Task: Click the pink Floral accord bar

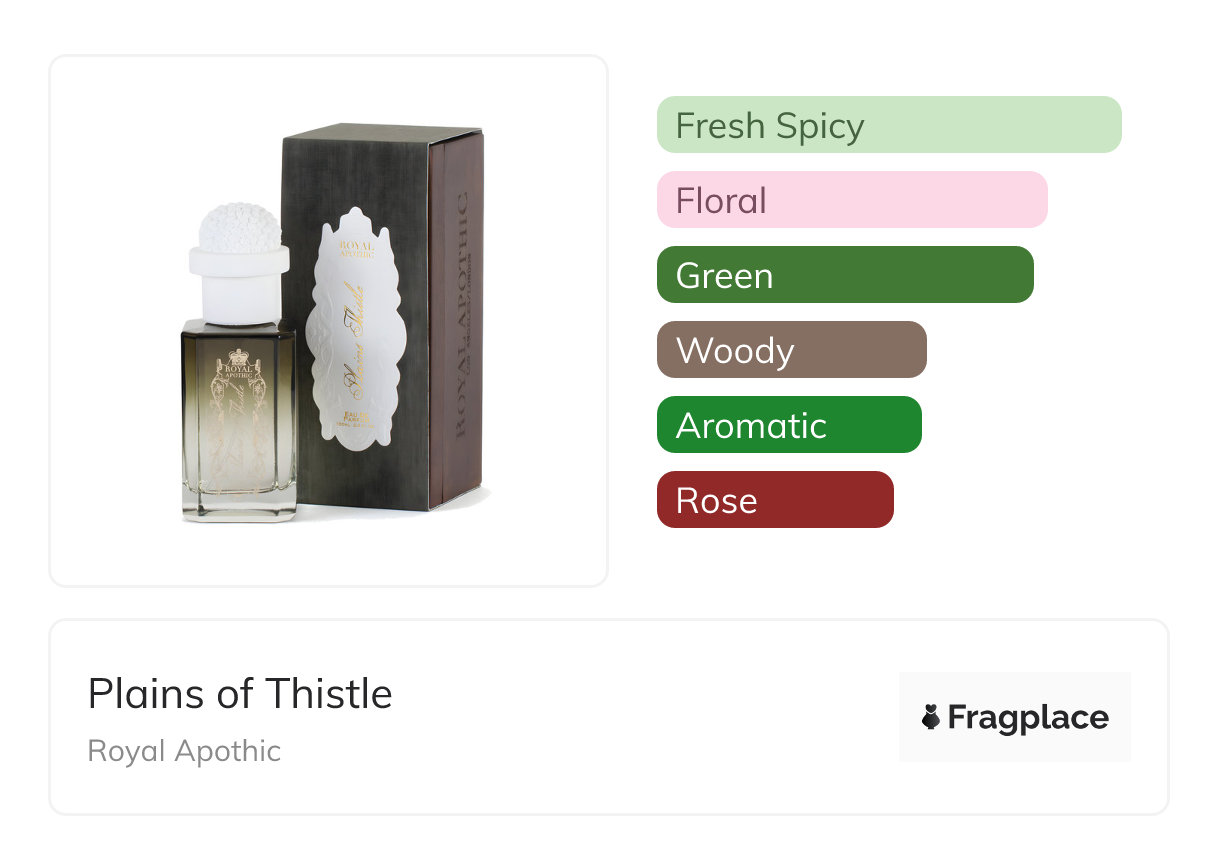Action: point(851,200)
